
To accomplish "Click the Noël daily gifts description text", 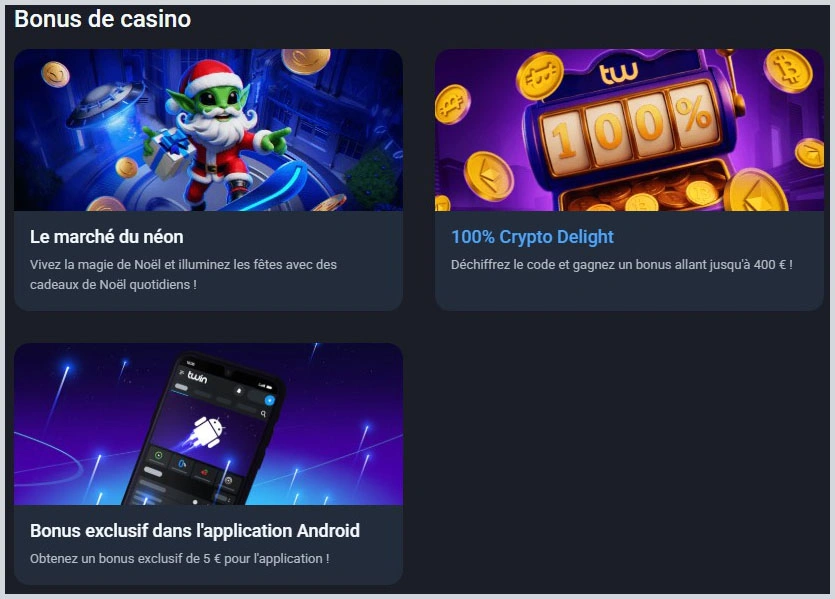I will pyautogui.click(x=183, y=274).
